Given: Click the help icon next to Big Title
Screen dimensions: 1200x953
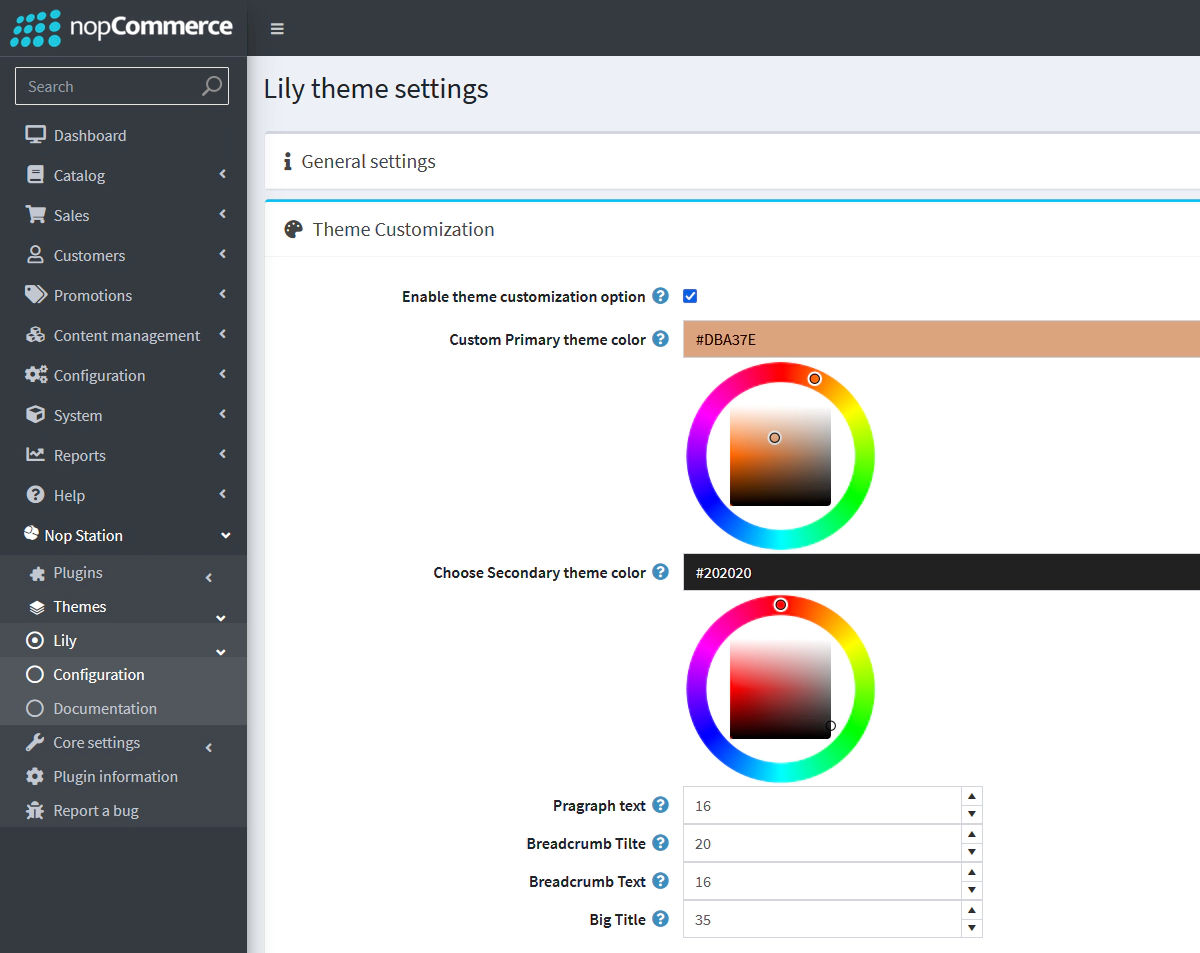Looking at the screenshot, I should pyautogui.click(x=661, y=918).
